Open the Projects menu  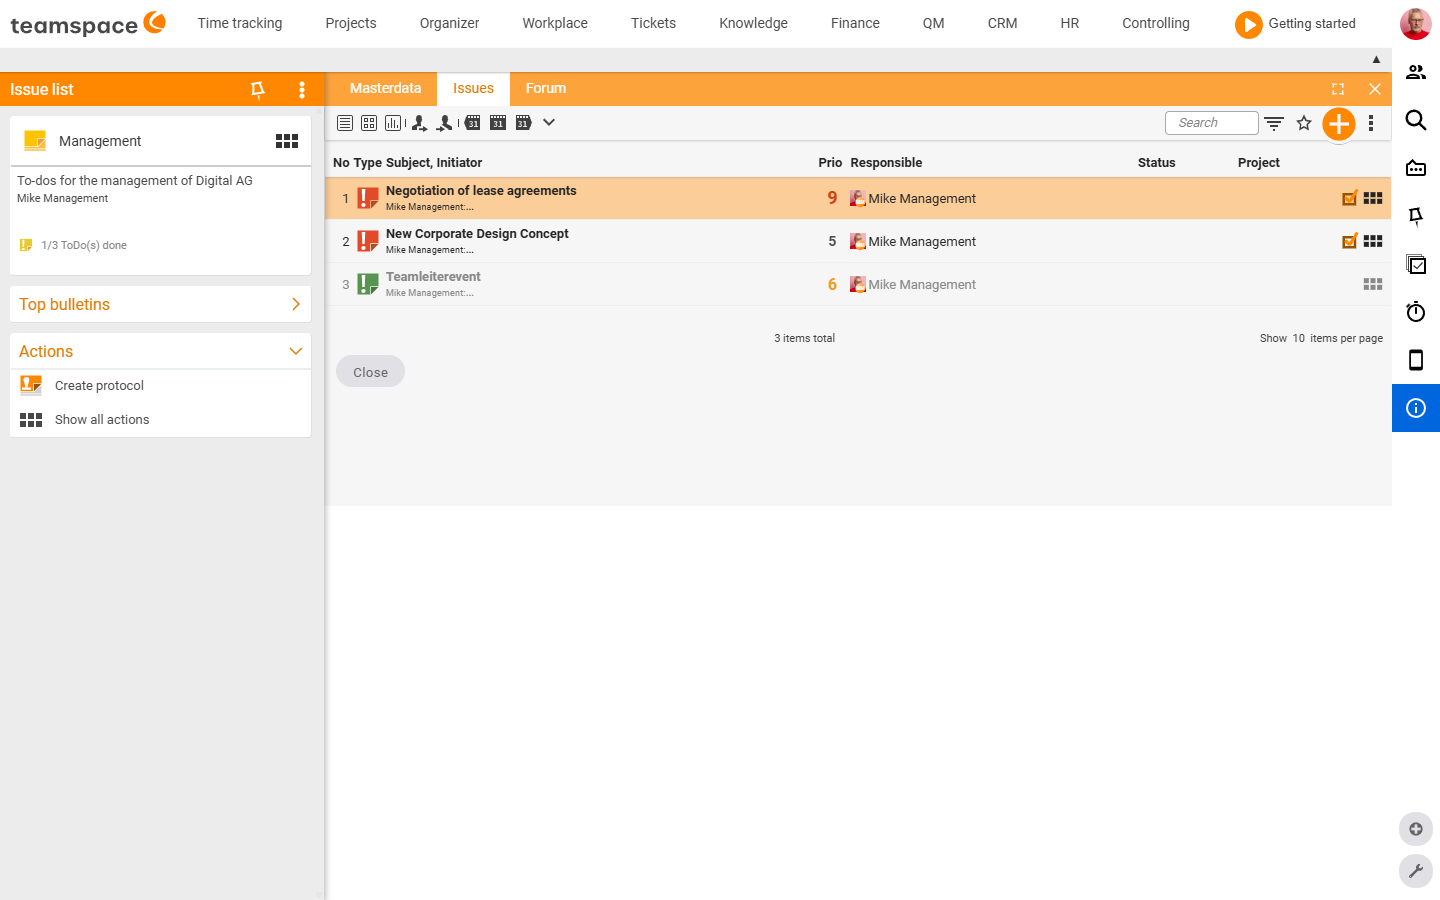[351, 23]
